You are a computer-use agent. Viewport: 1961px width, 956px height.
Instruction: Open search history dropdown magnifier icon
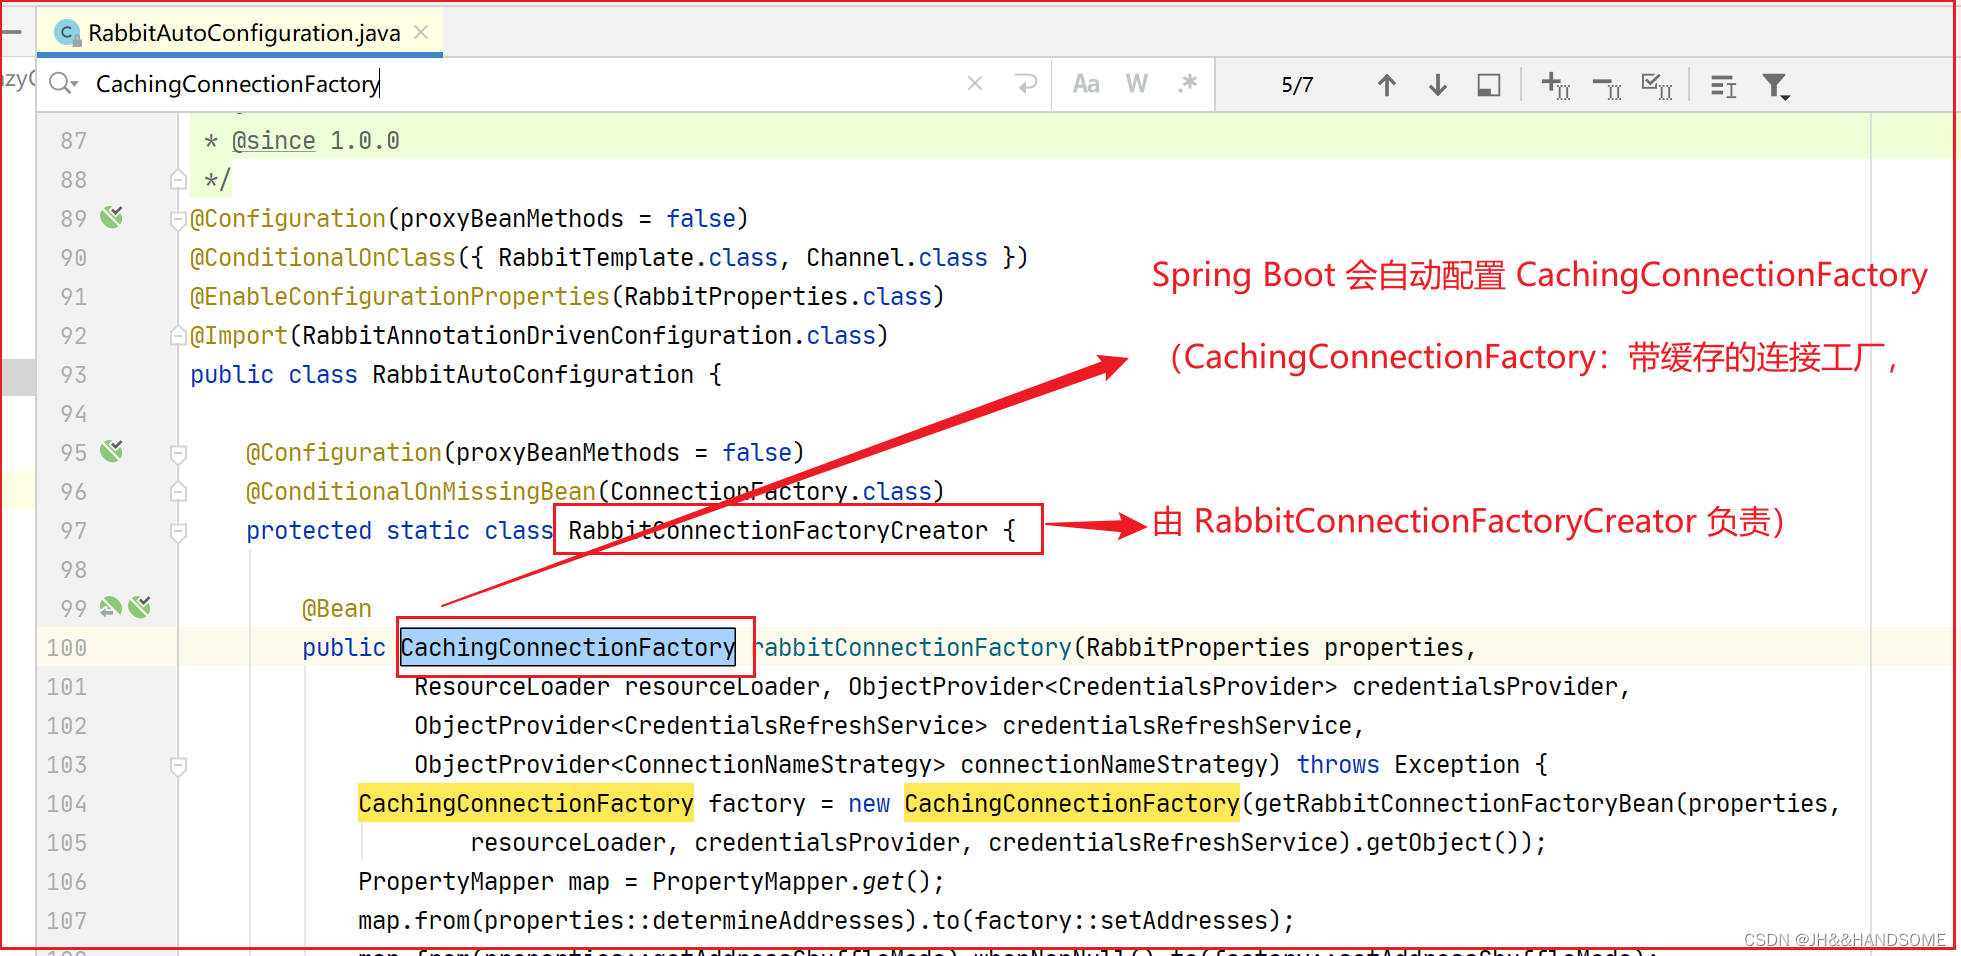tap(63, 84)
